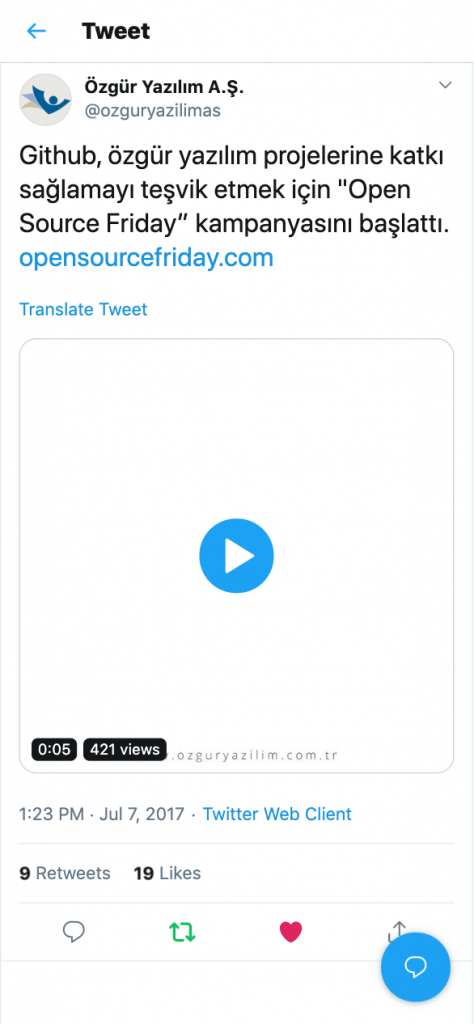Click the 0:05 video duration label

point(54,750)
